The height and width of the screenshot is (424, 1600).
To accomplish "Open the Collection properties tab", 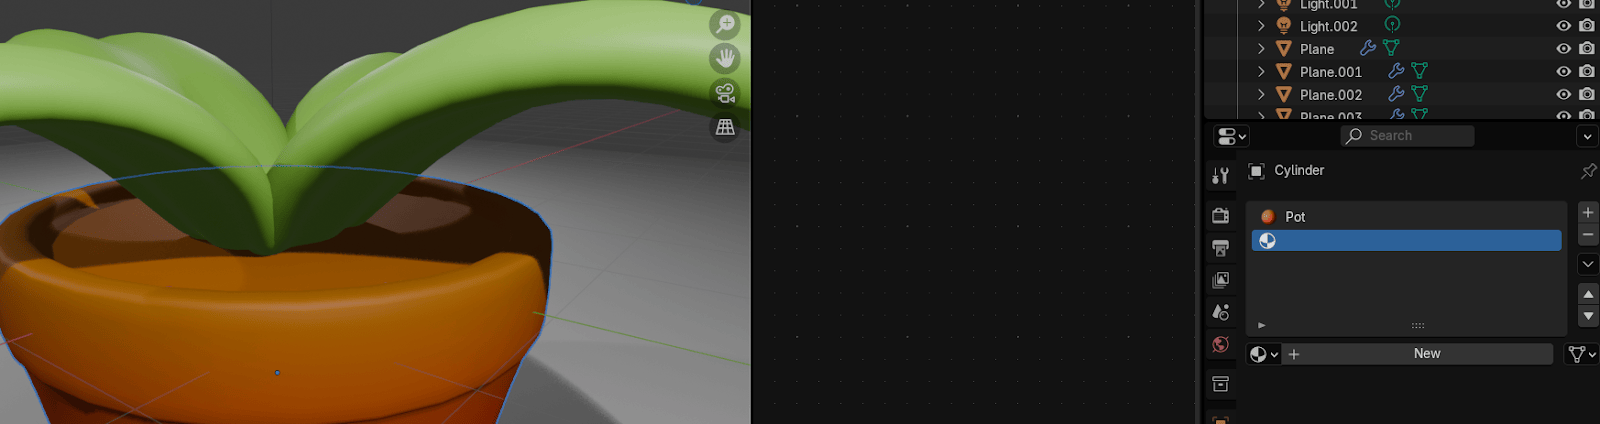I will pyautogui.click(x=1220, y=384).
